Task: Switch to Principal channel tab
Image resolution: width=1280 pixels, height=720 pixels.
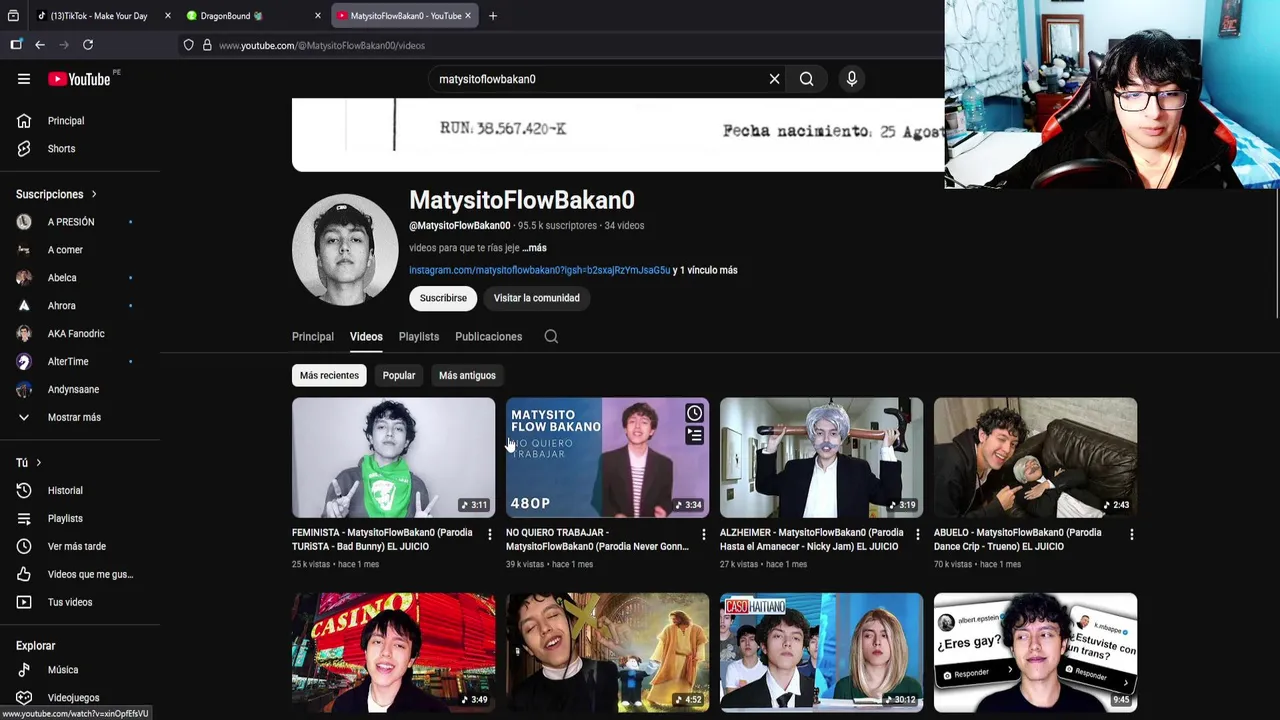Action: pyautogui.click(x=313, y=337)
